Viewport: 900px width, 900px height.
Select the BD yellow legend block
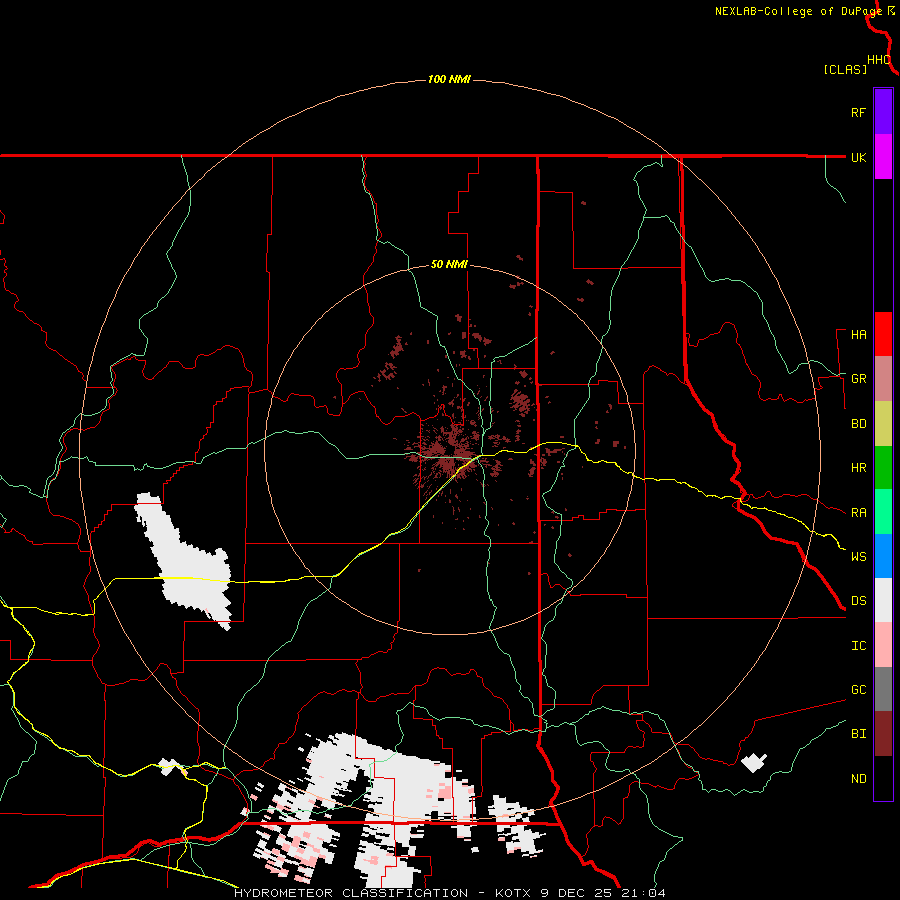coord(883,423)
